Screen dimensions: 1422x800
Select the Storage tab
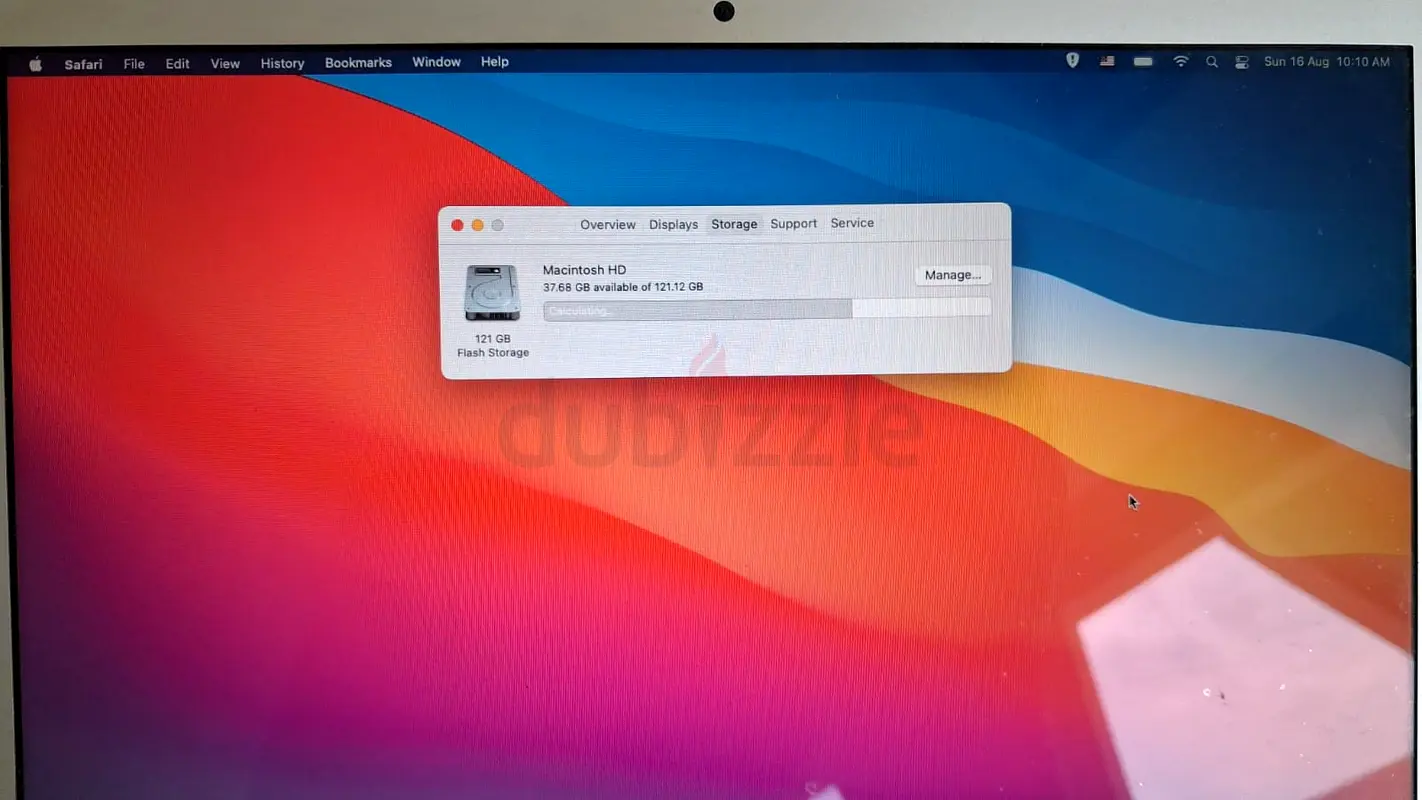[734, 224]
